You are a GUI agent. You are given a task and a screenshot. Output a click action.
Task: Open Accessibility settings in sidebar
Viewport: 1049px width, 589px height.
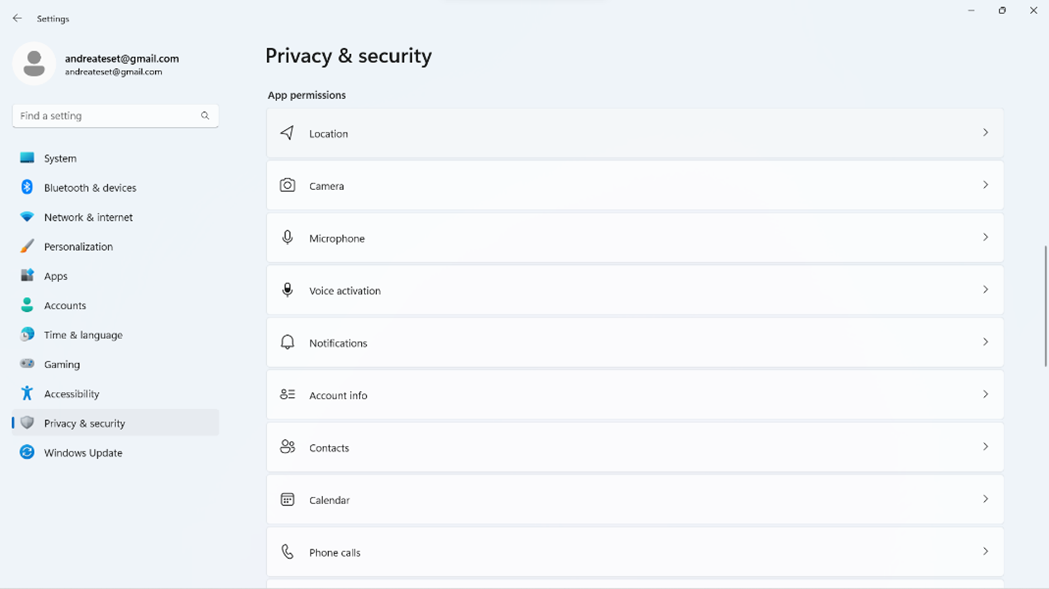click(71, 394)
